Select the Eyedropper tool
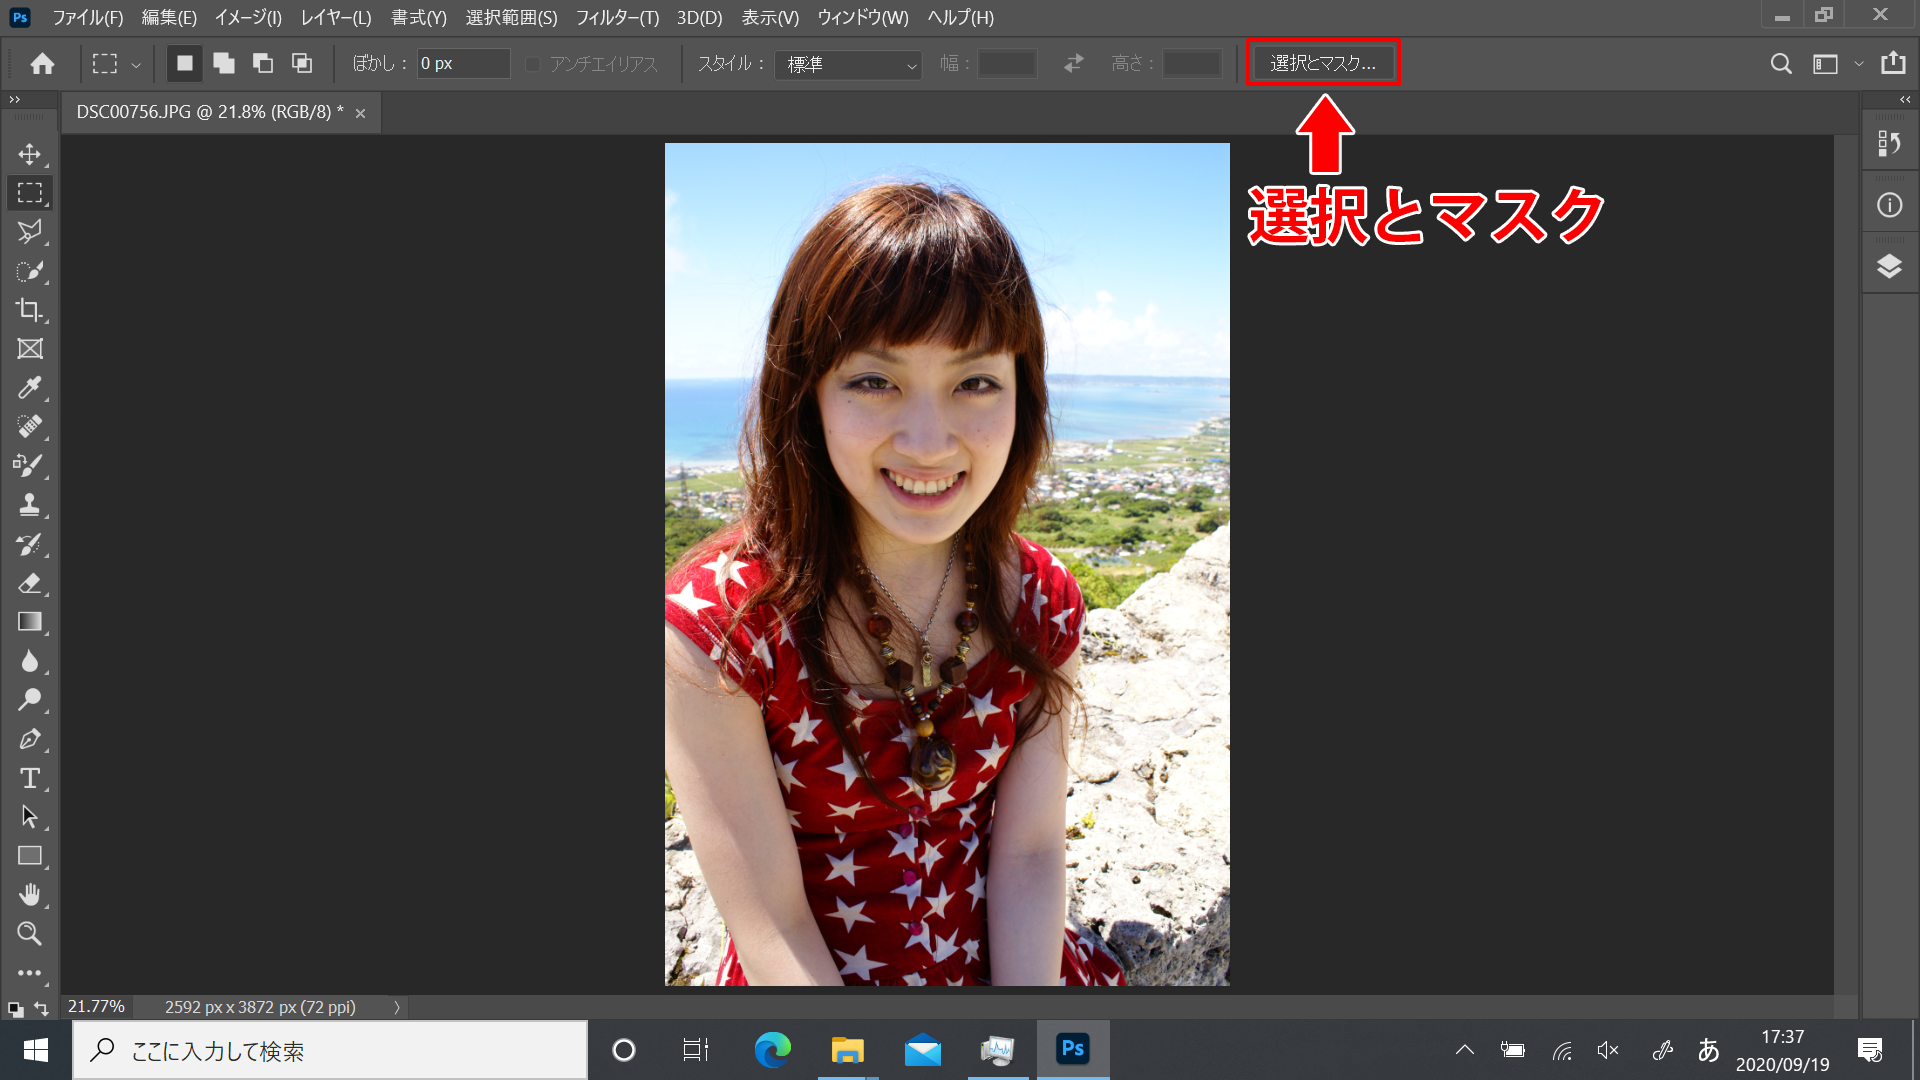 click(x=29, y=387)
